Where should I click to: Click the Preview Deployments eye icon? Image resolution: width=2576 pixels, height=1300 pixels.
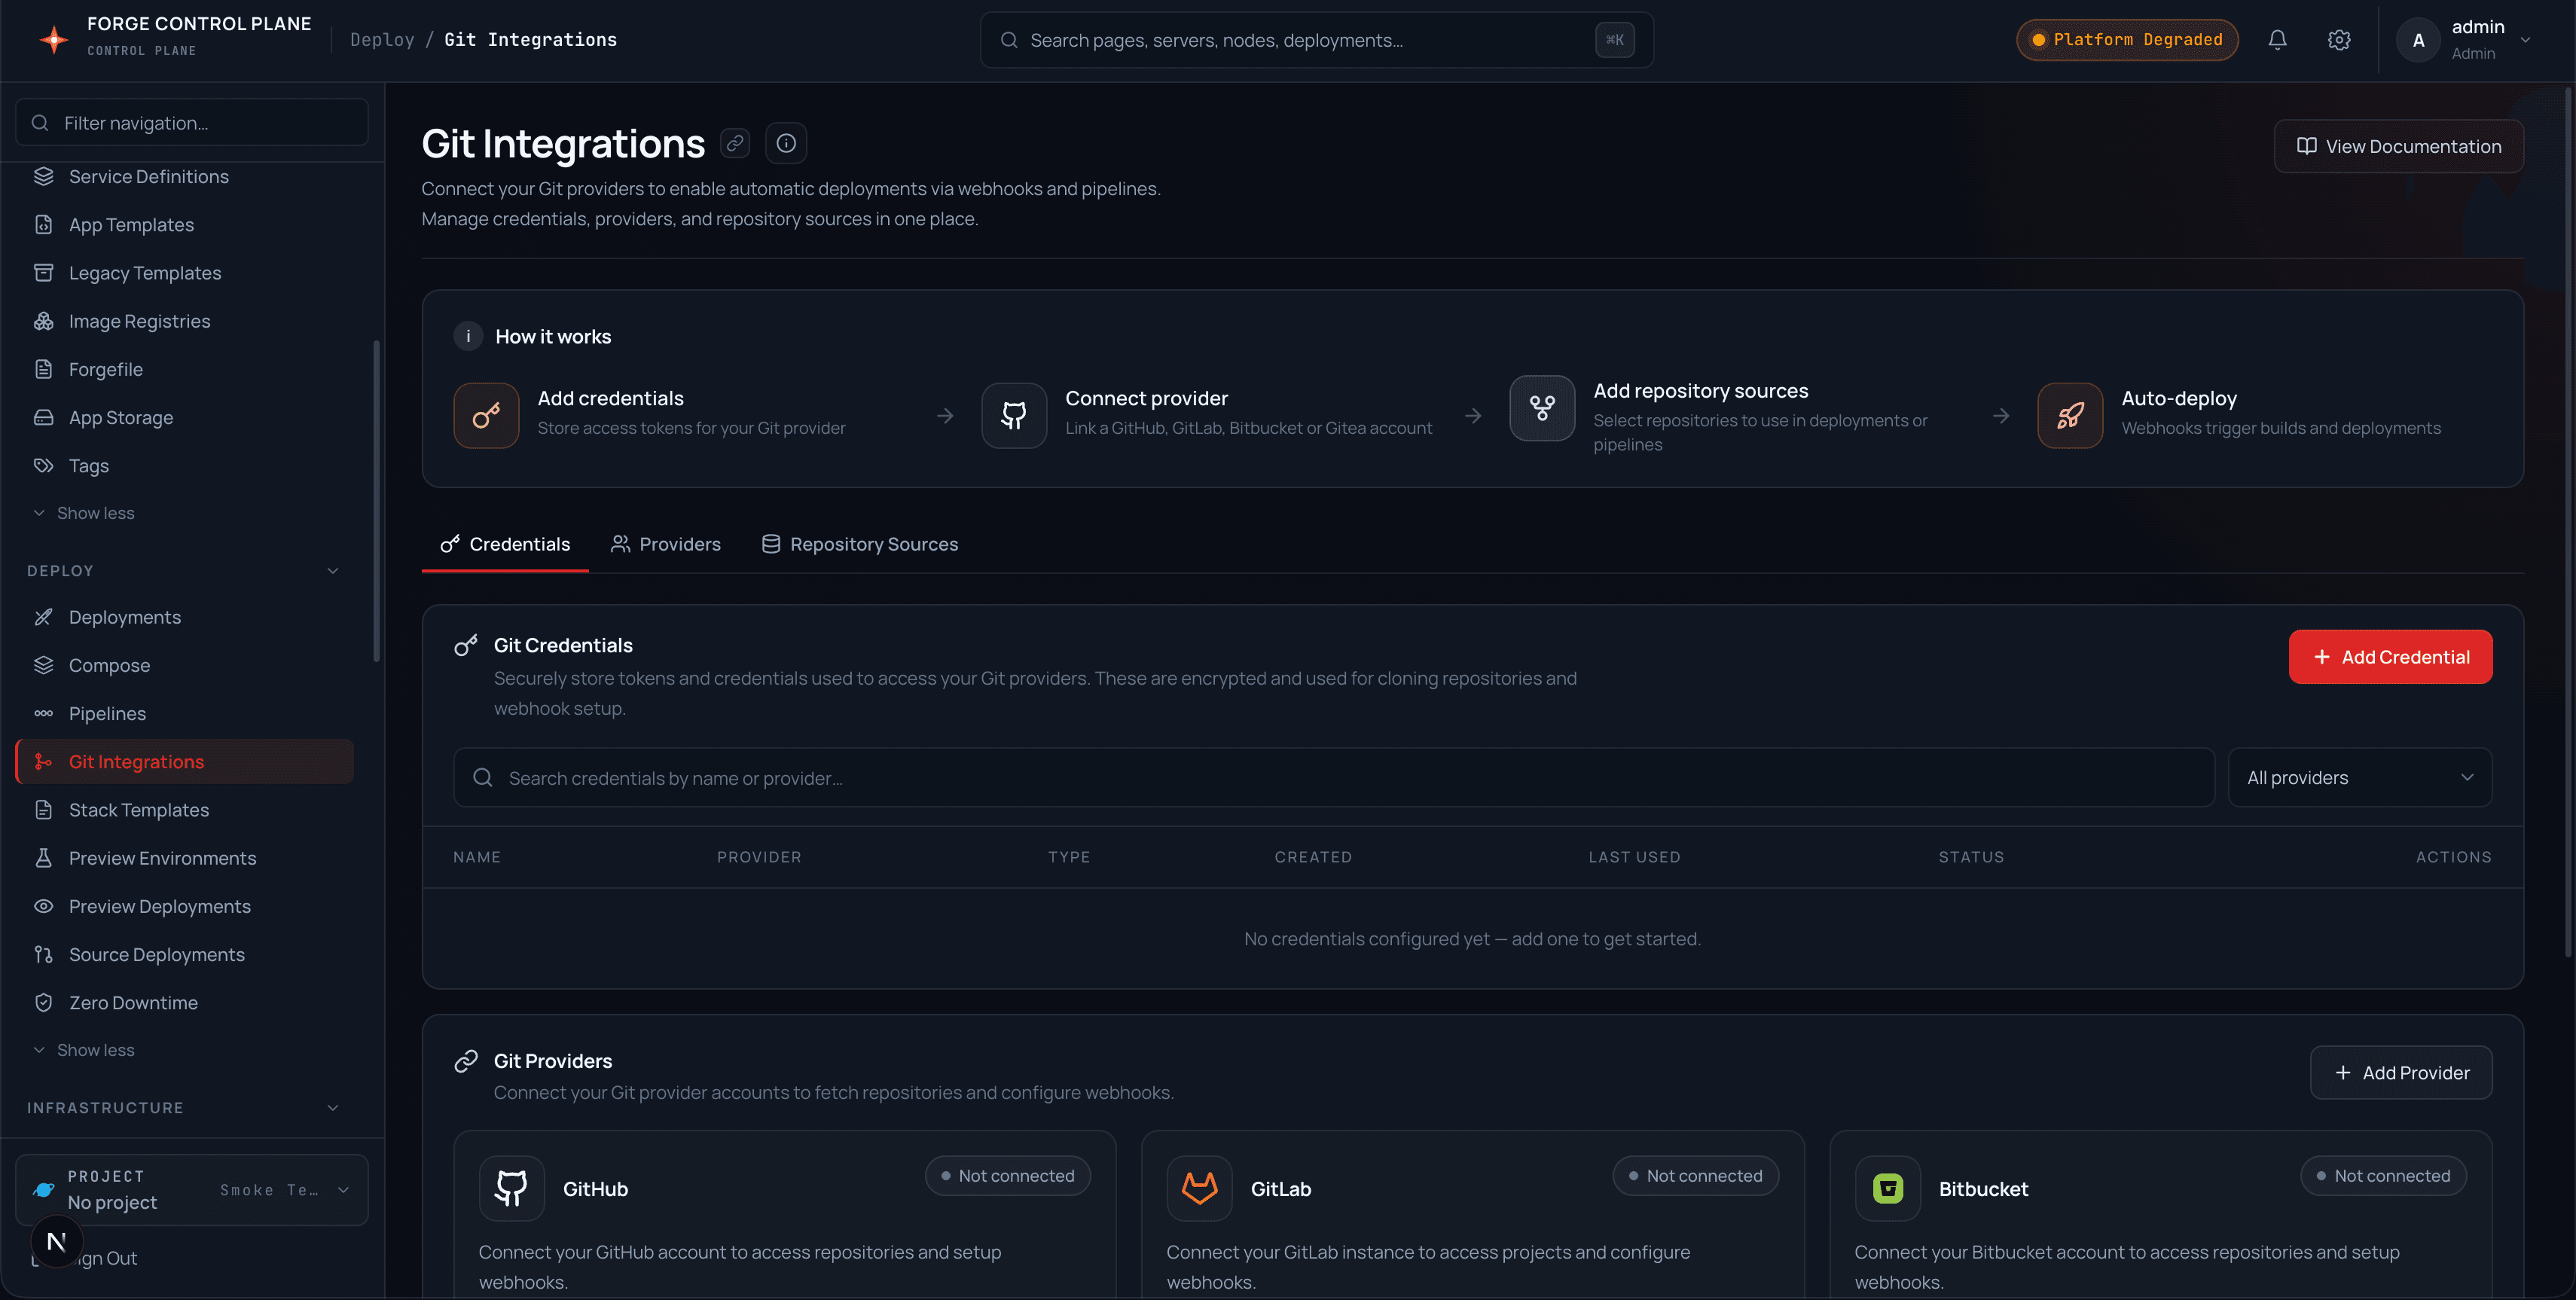click(43, 906)
